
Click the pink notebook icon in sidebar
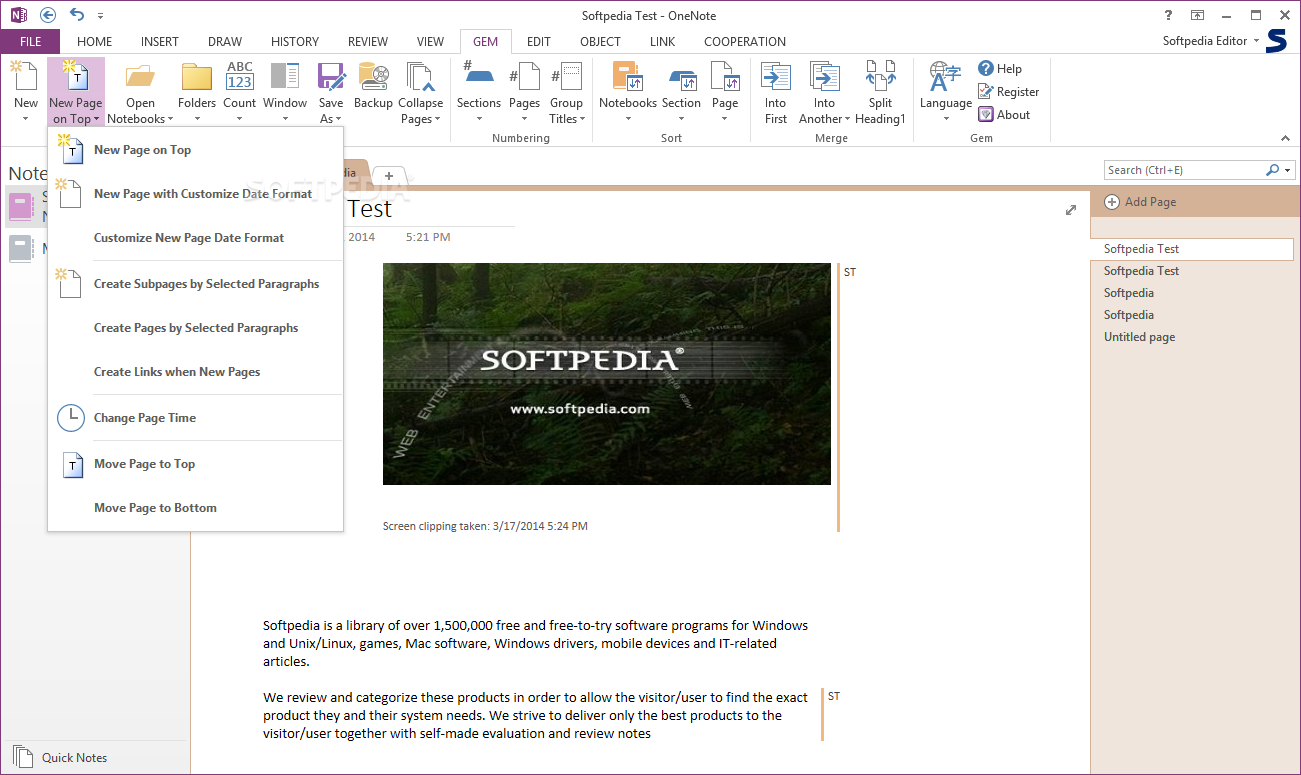[21, 206]
